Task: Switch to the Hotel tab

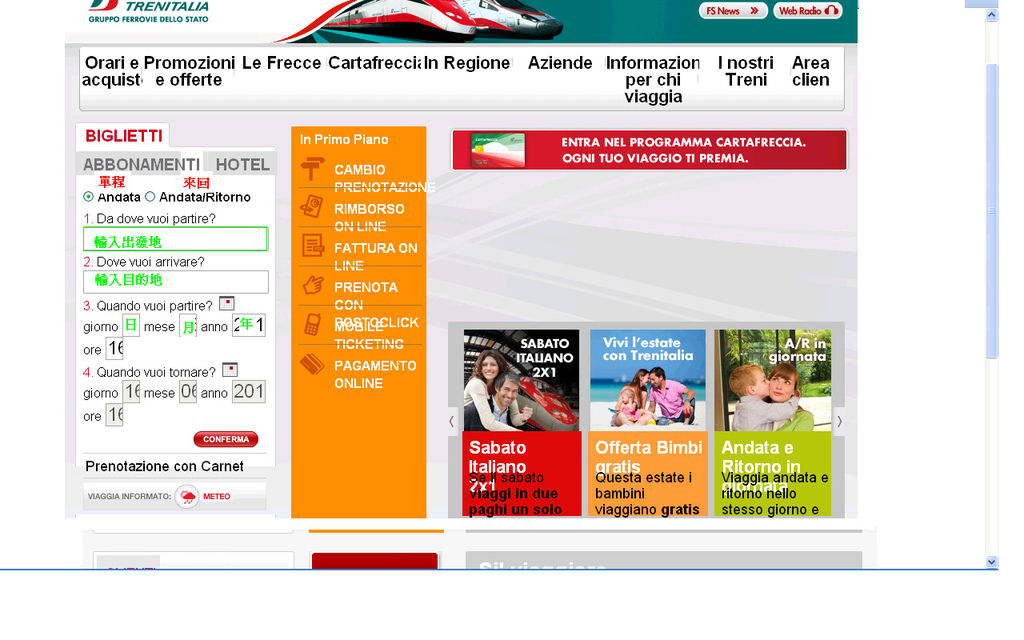Action: pyautogui.click(x=242, y=165)
